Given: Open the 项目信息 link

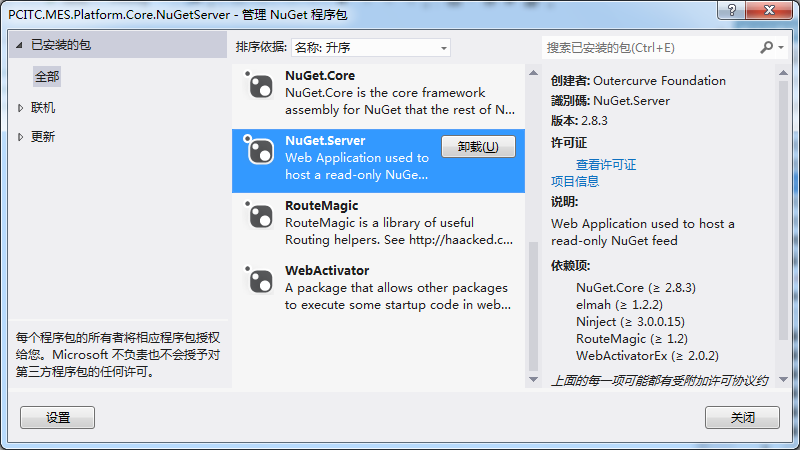Looking at the screenshot, I should click(575, 181).
